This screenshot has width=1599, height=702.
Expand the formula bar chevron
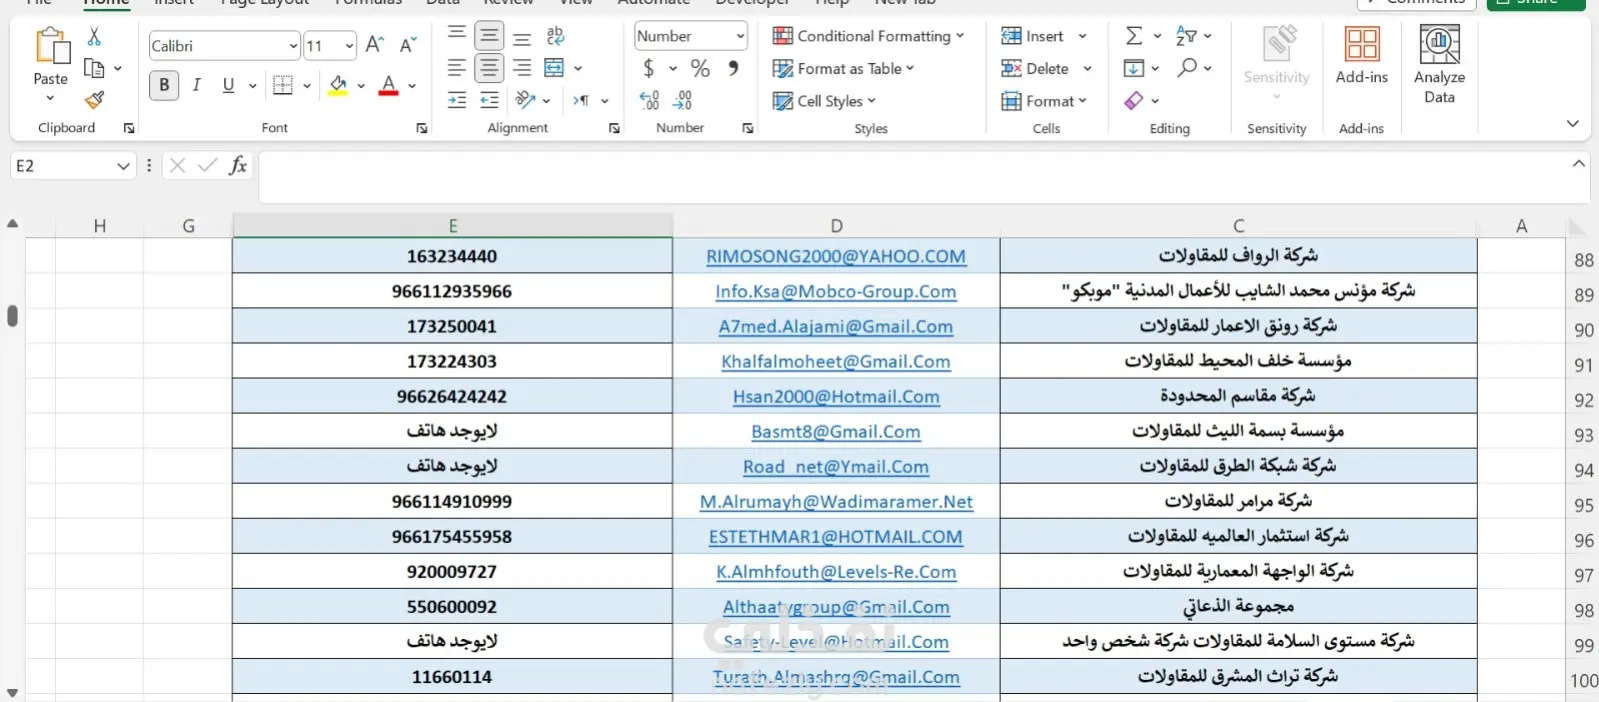pyautogui.click(x=1579, y=164)
